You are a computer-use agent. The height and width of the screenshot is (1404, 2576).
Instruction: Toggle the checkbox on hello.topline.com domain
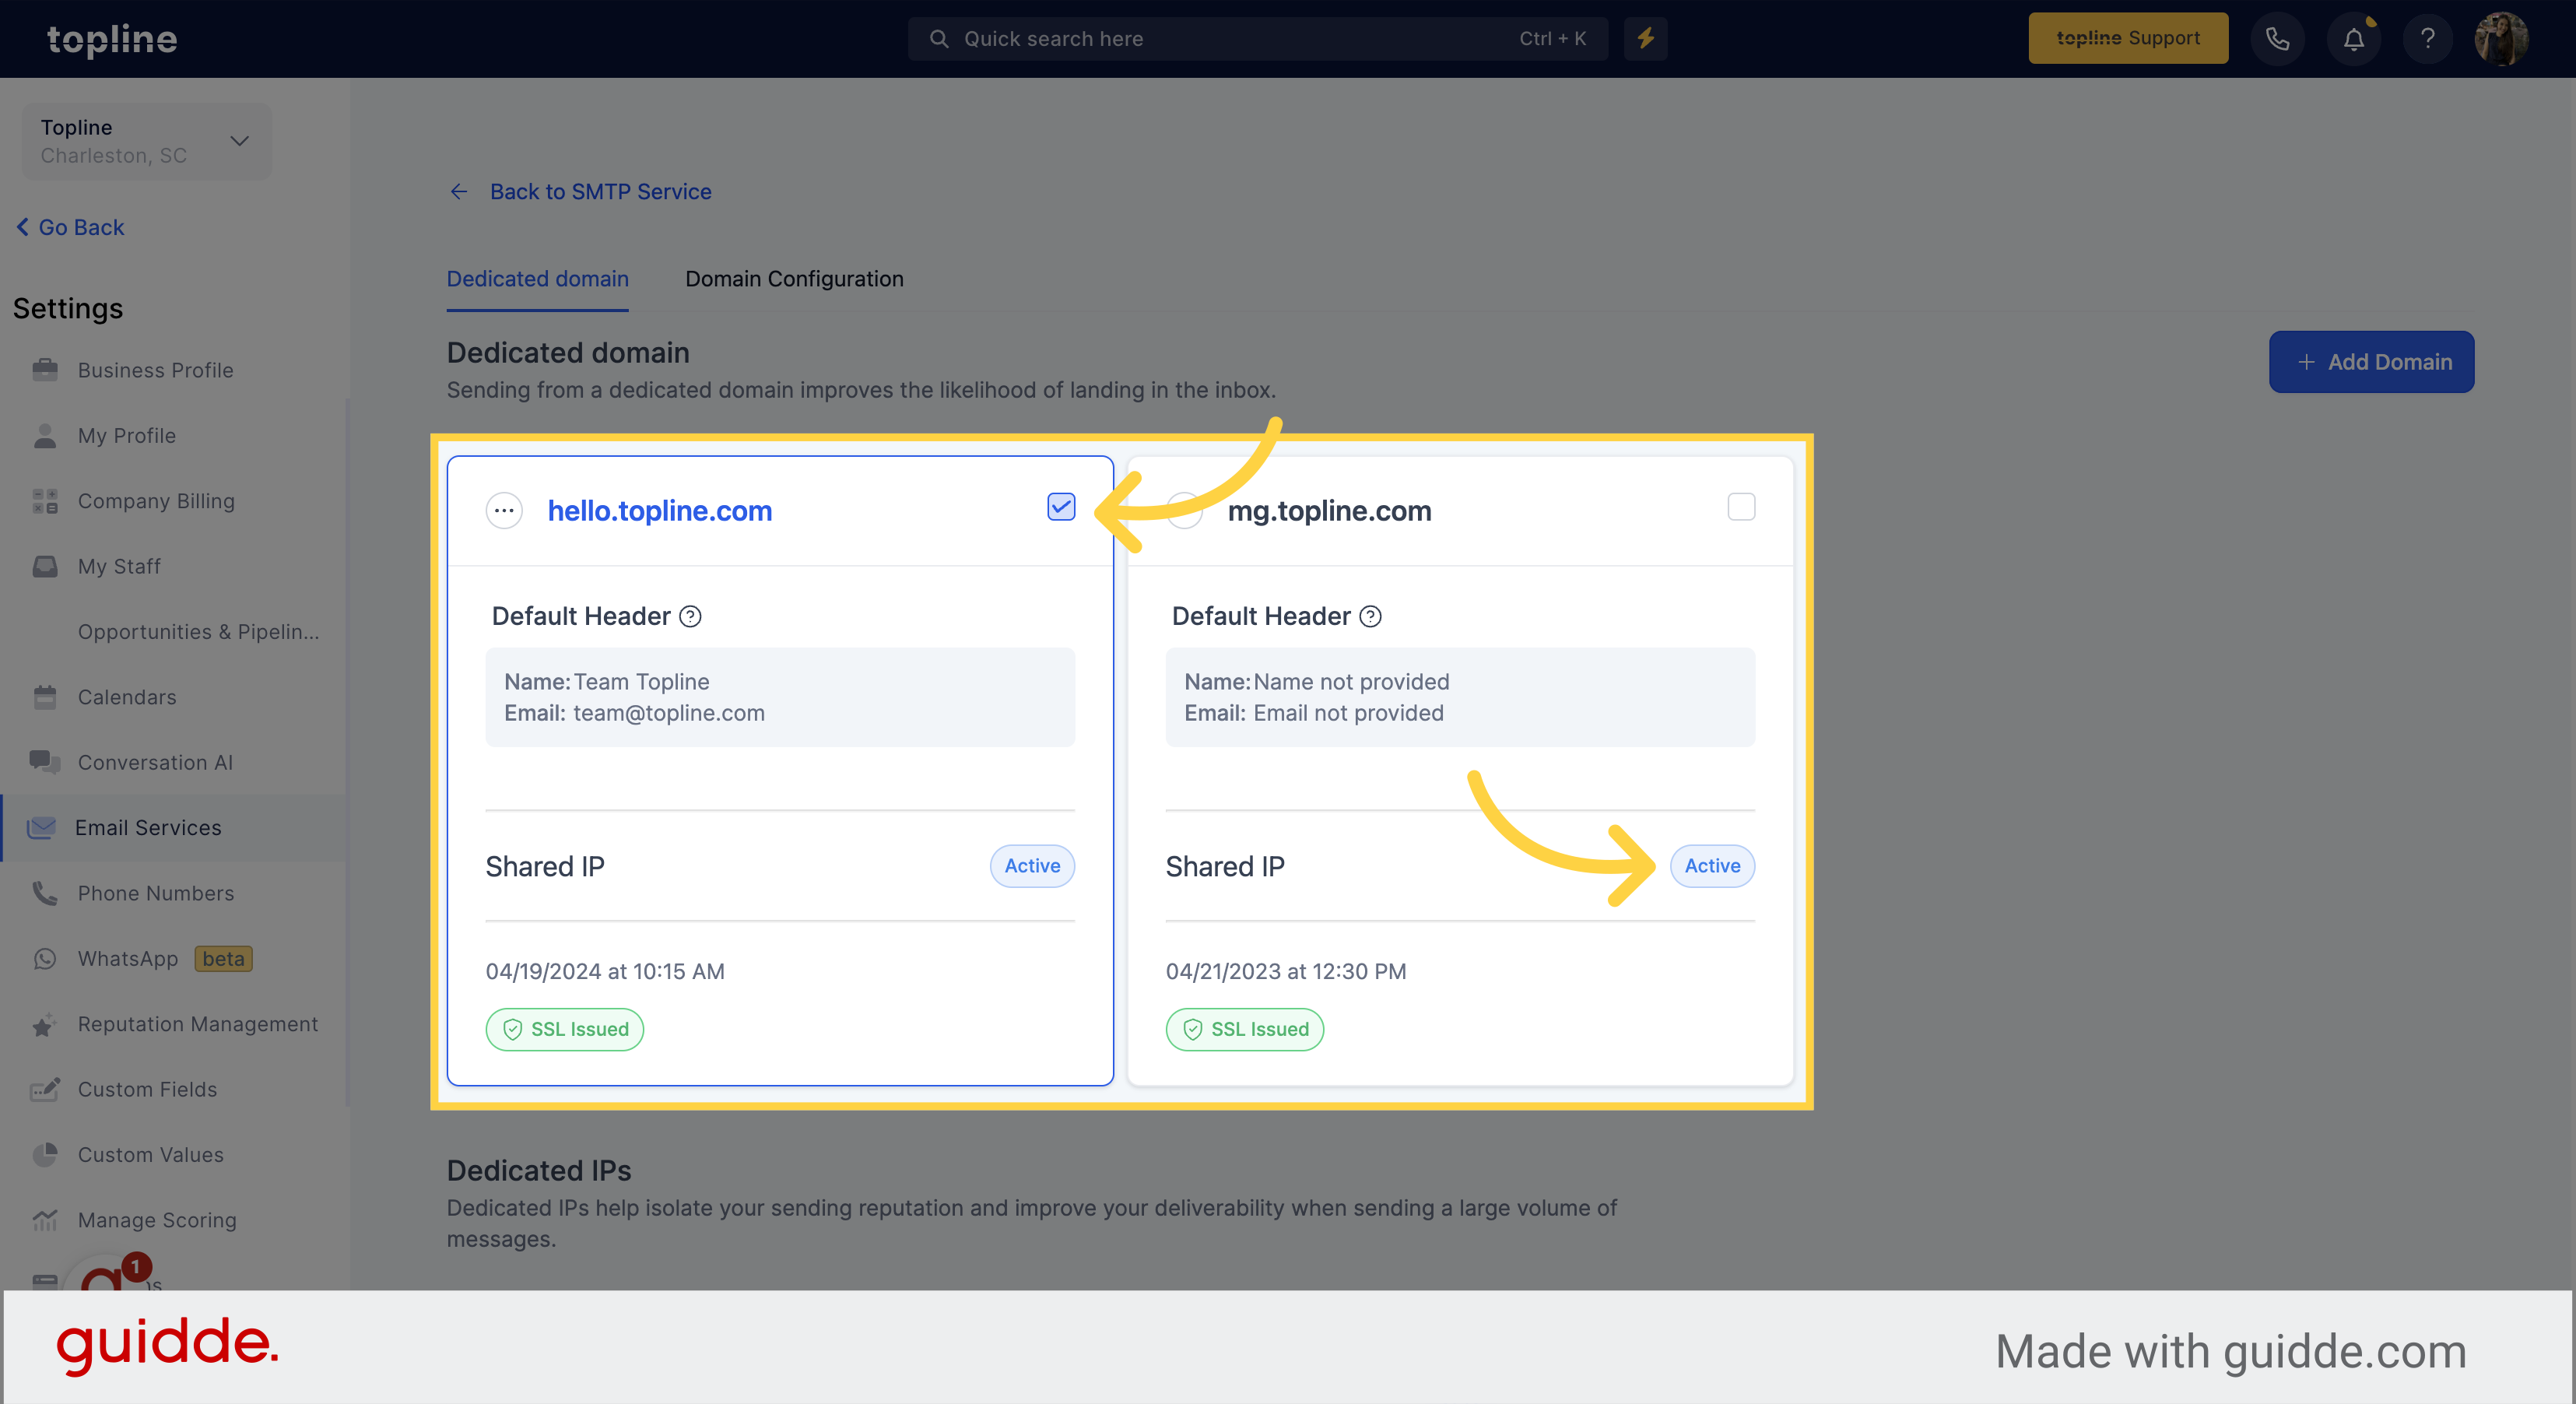[1062, 507]
